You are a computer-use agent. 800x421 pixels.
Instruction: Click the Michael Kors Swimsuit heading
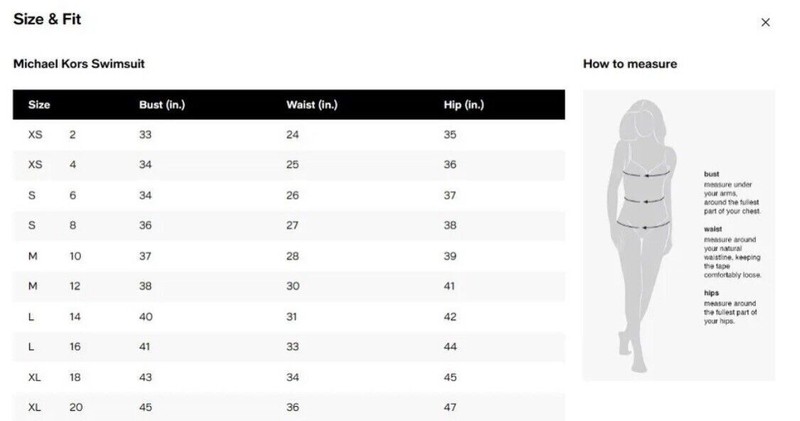79,64
